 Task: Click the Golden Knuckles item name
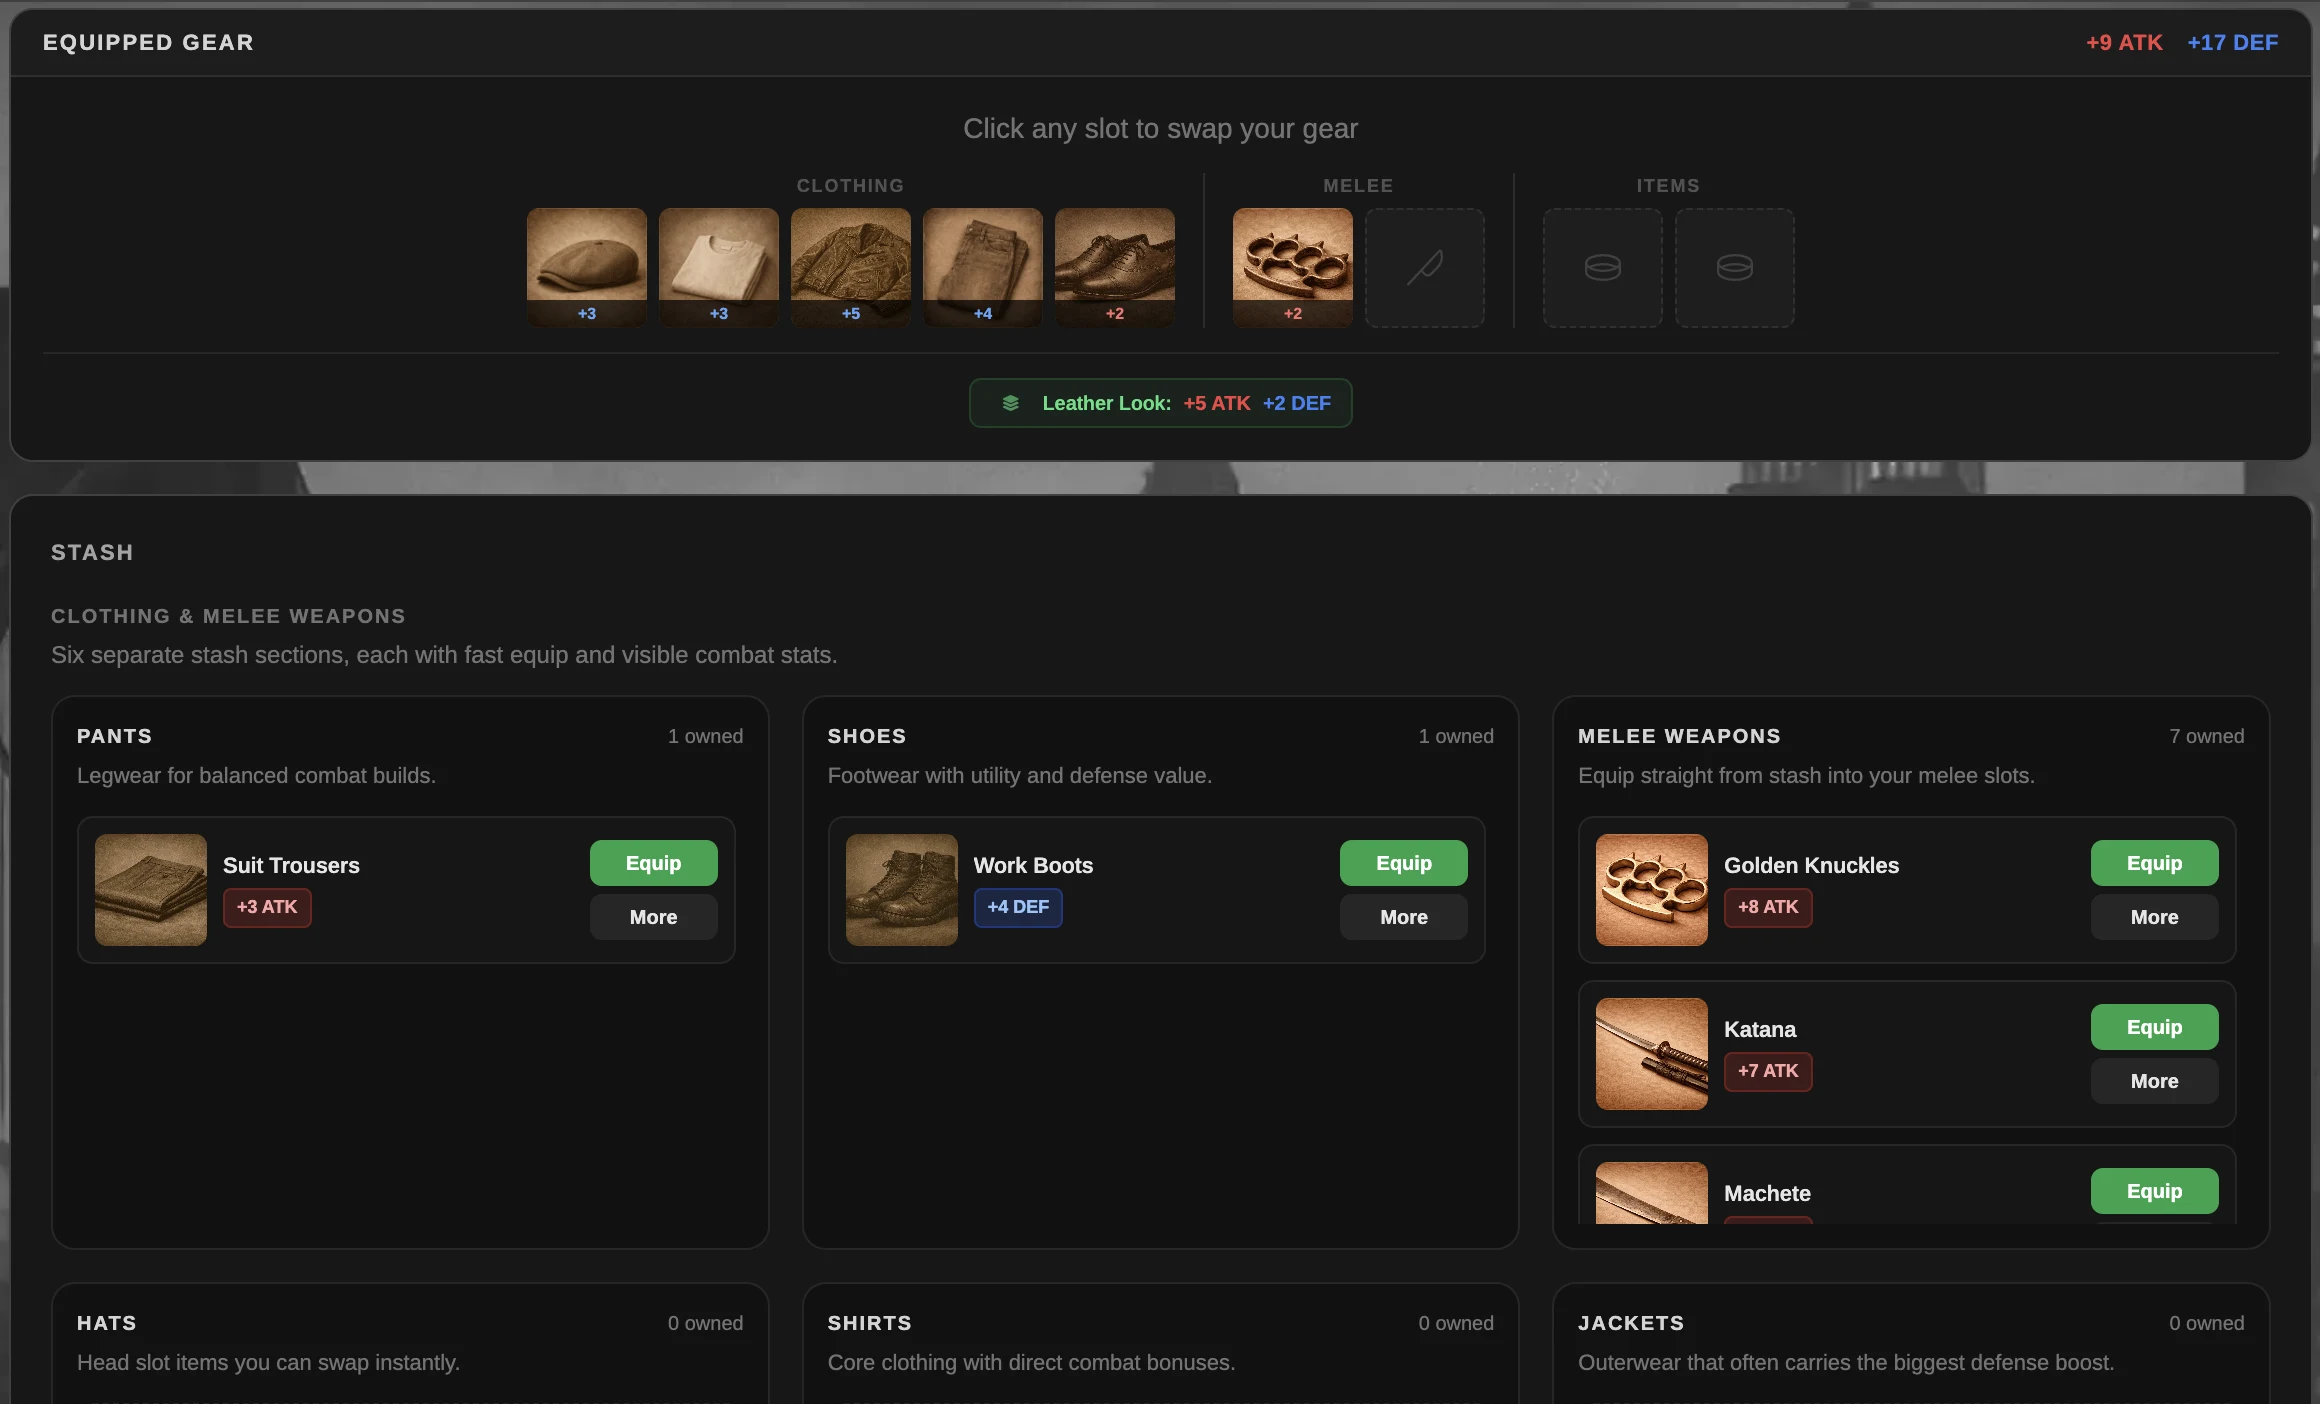[1811, 865]
